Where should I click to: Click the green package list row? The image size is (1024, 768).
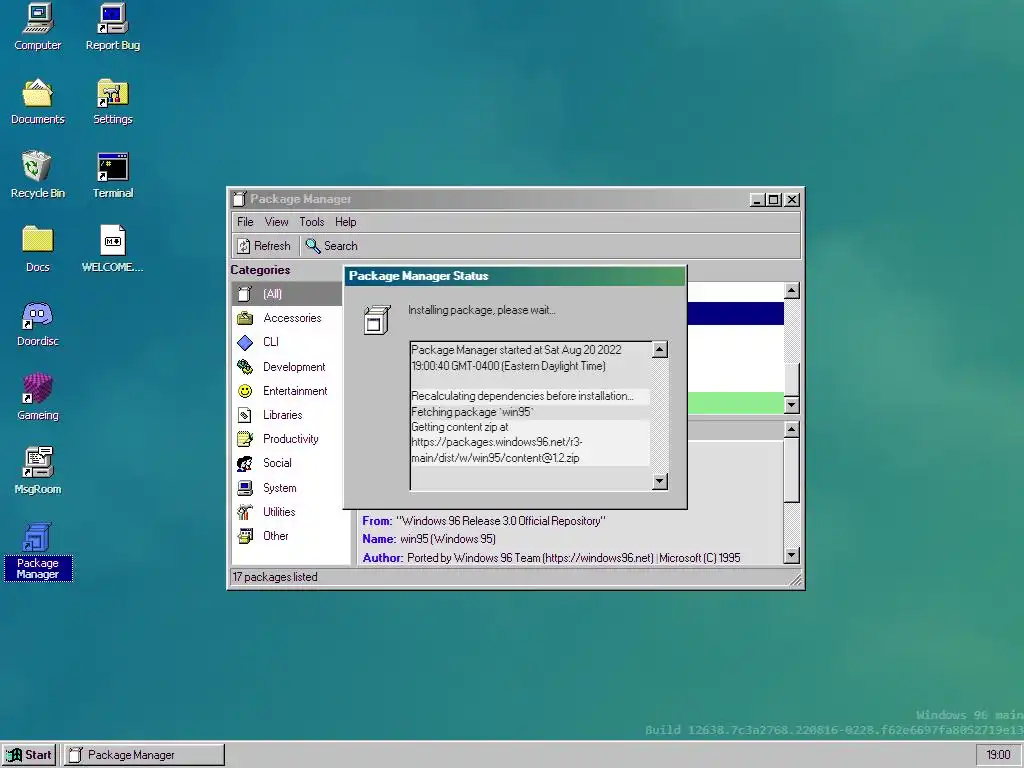pyautogui.click(x=735, y=403)
